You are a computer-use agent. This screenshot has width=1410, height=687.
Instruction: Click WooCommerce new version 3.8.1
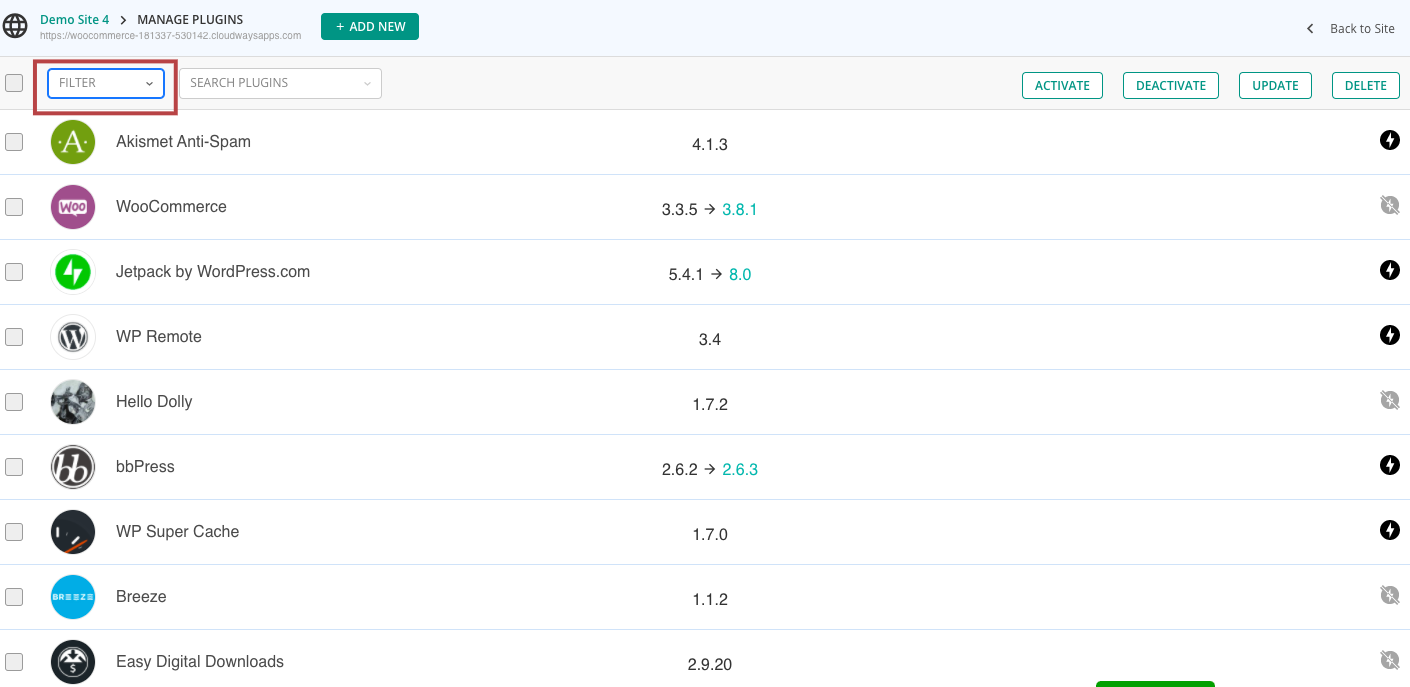pos(740,210)
